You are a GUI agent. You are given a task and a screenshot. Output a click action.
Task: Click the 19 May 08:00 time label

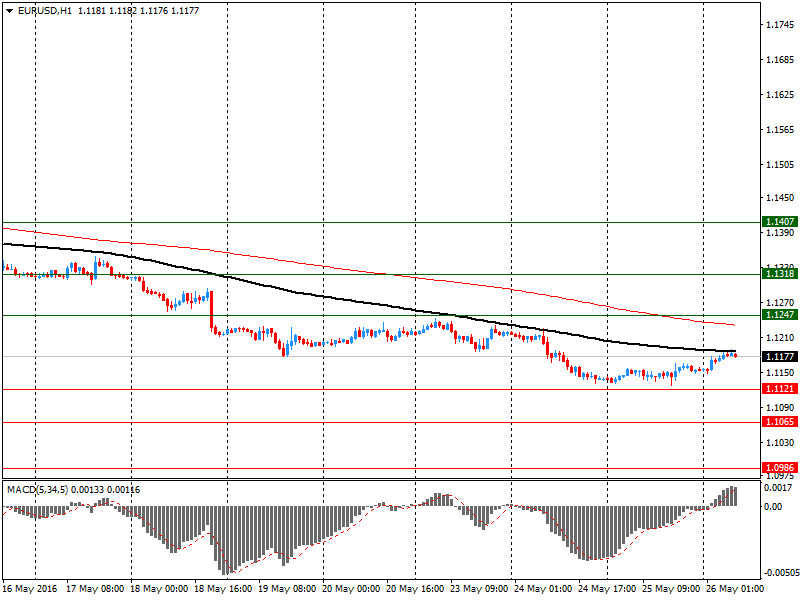pos(287,589)
